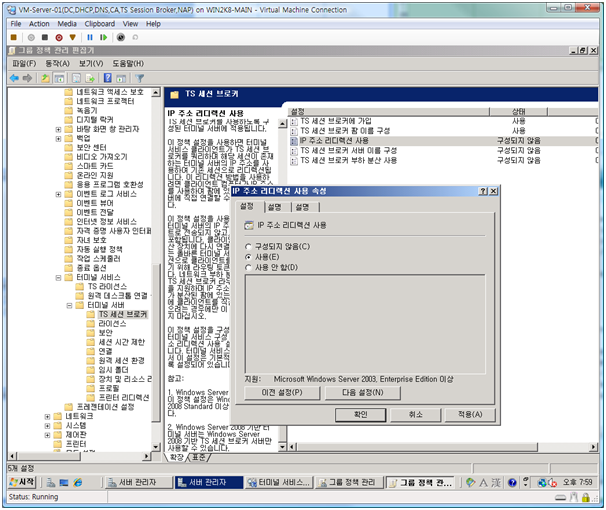Click the Export list icon
The width and height of the screenshot is (606, 510).
point(90,78)
